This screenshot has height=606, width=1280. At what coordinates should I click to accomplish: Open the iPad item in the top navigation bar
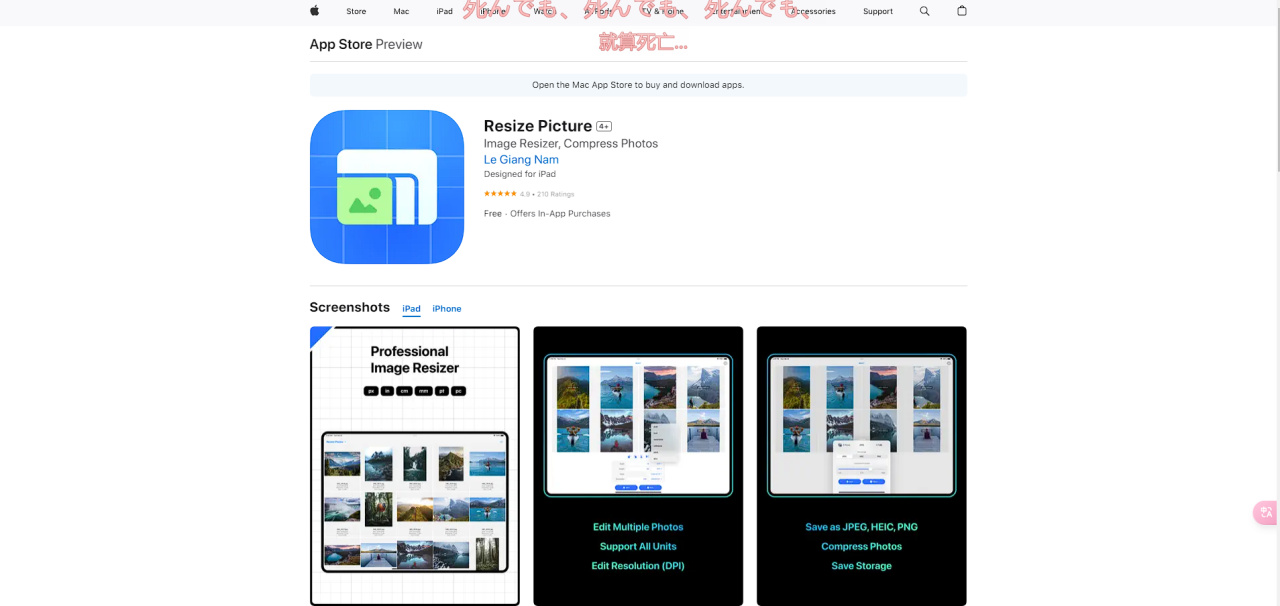[x=444, y=11]
